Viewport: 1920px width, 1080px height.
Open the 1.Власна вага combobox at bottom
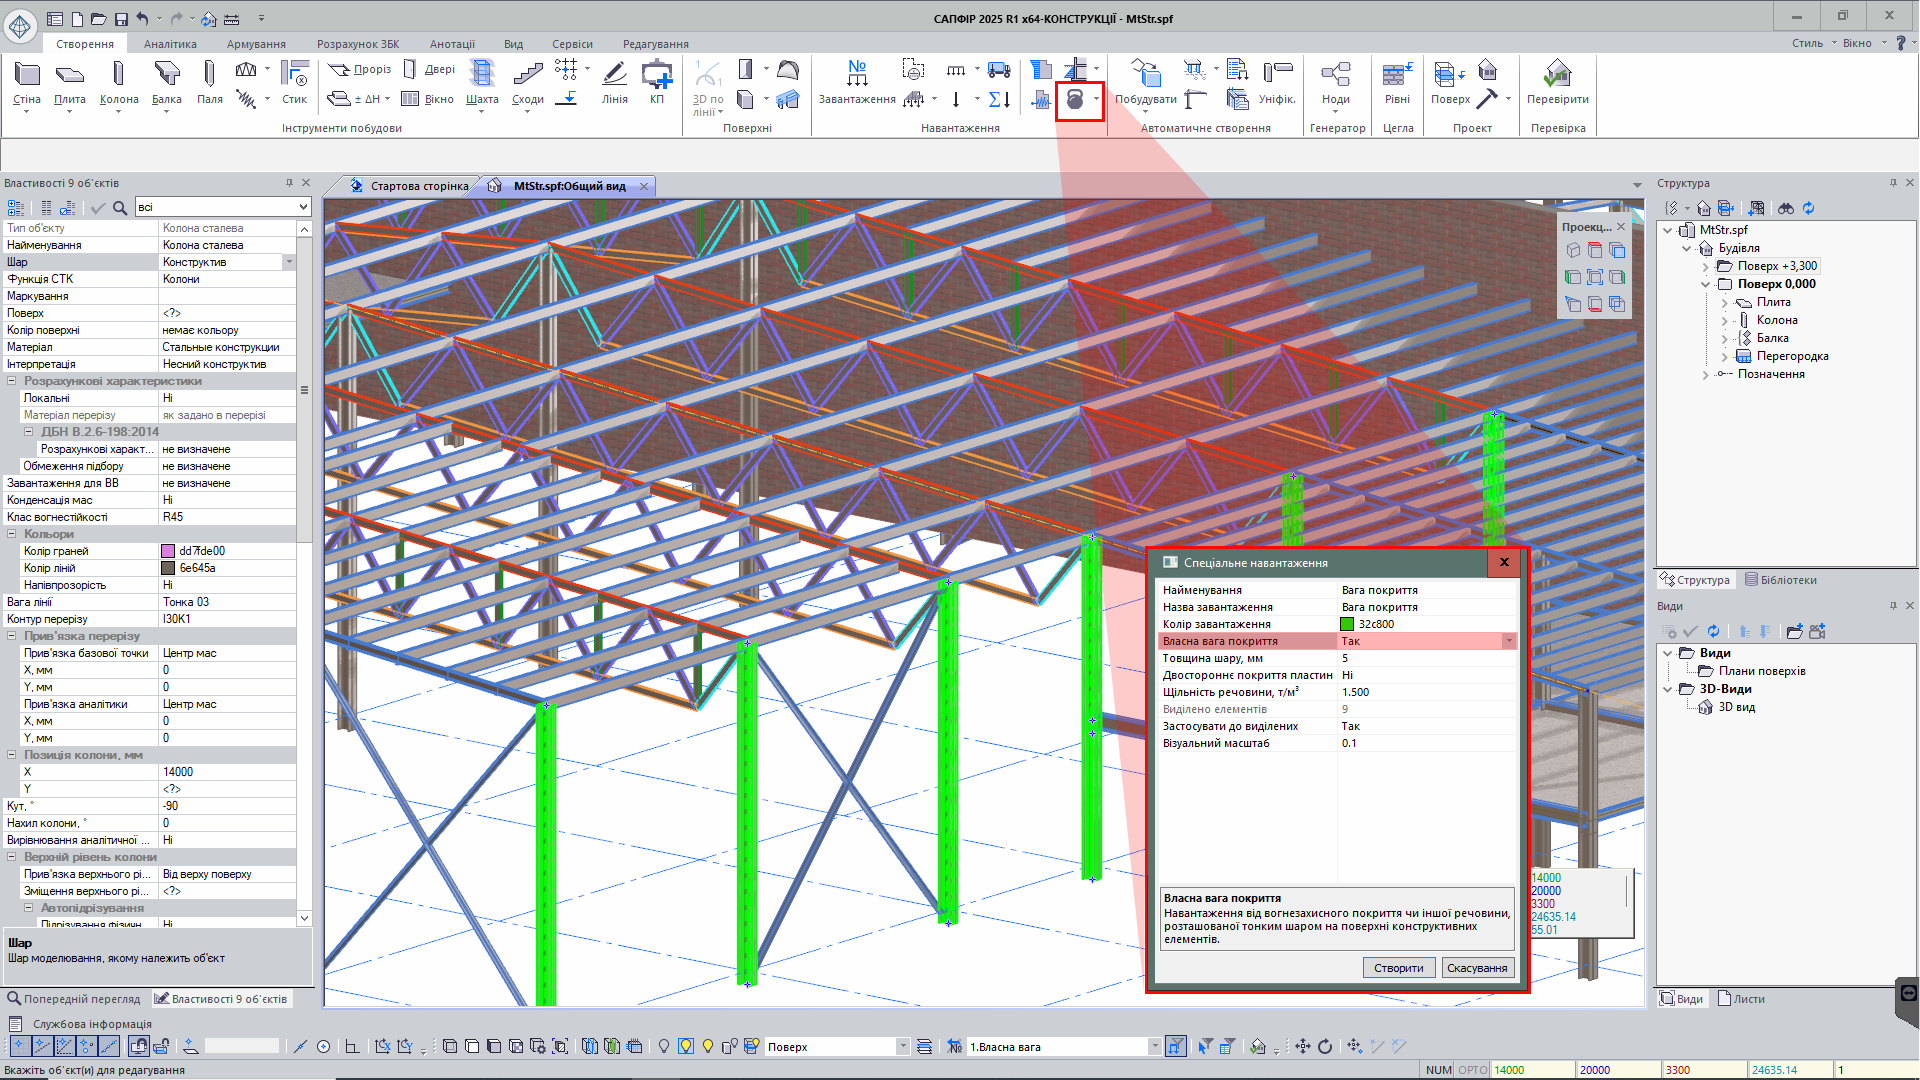[1155, 1046]
